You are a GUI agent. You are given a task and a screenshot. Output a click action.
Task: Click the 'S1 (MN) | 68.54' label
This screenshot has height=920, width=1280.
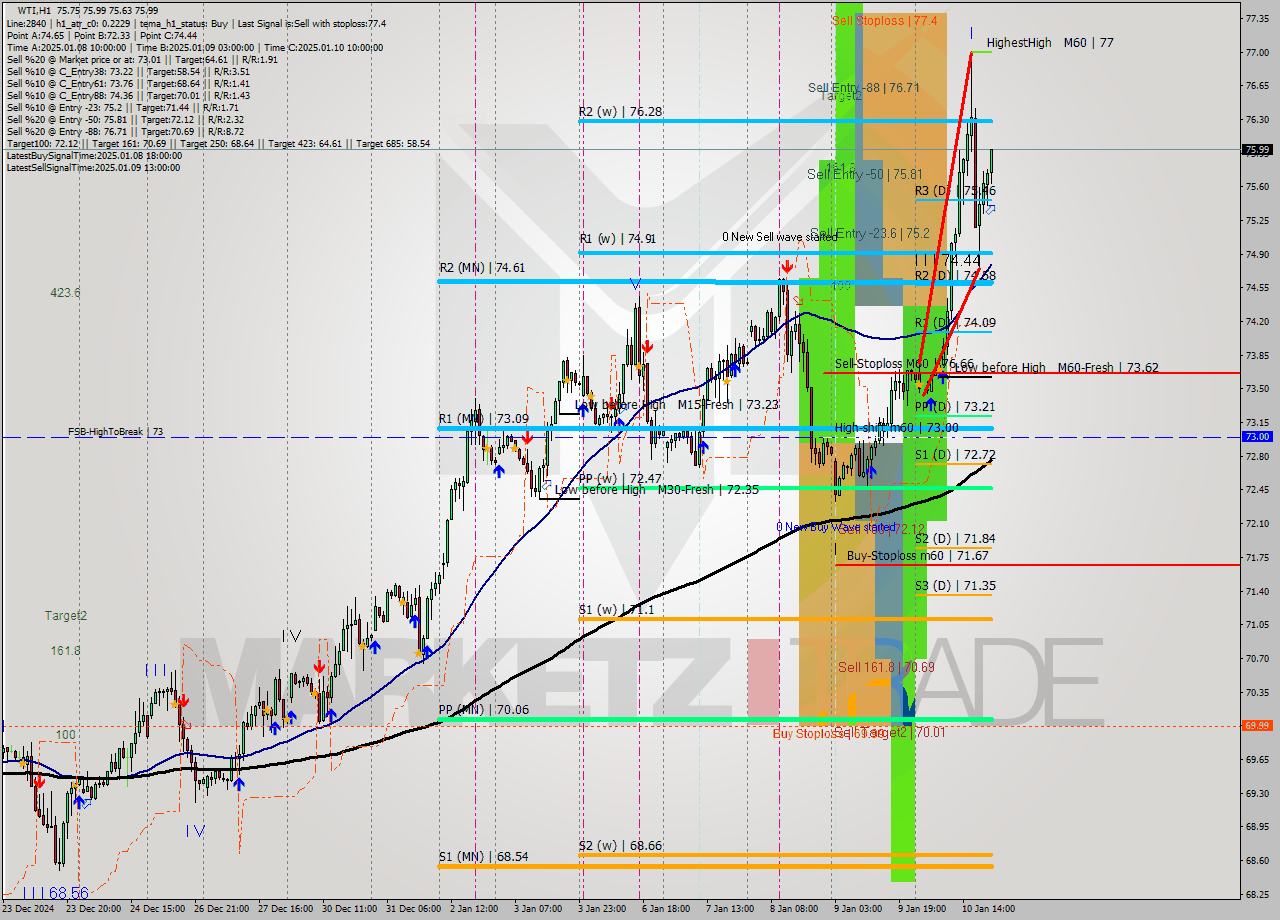click(x=482, y=857)
